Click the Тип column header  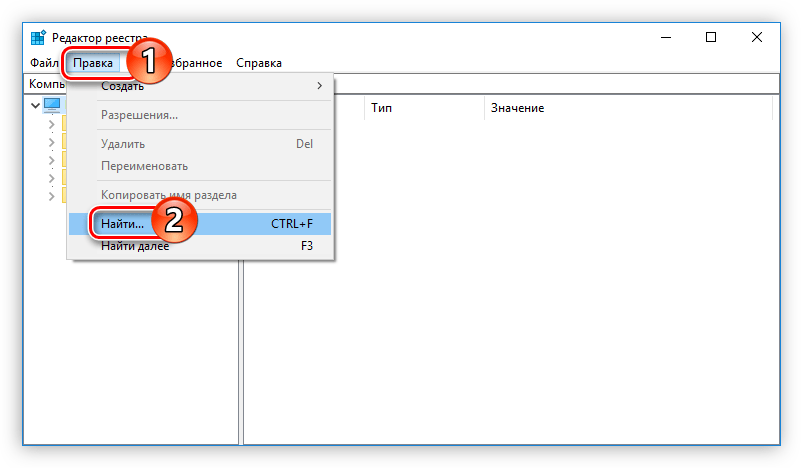coord(381,108)
